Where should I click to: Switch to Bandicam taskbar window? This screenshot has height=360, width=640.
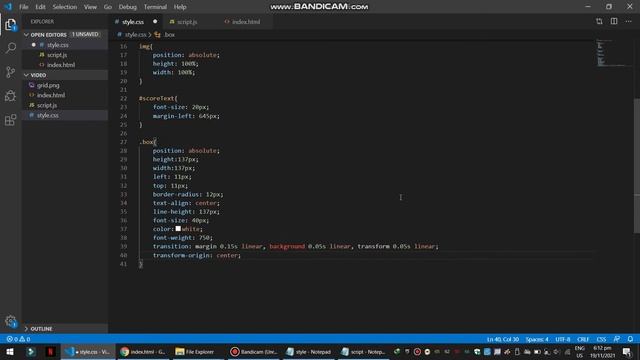click(253, 352)
